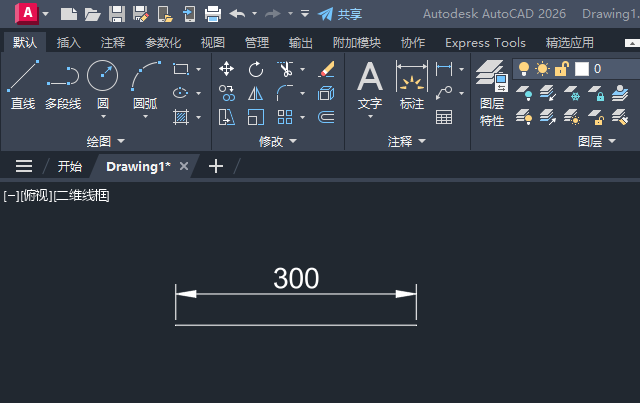Screen dimensions: 640x403
Task: Open the file tabs hamburger menu
Action: point(24,166)
